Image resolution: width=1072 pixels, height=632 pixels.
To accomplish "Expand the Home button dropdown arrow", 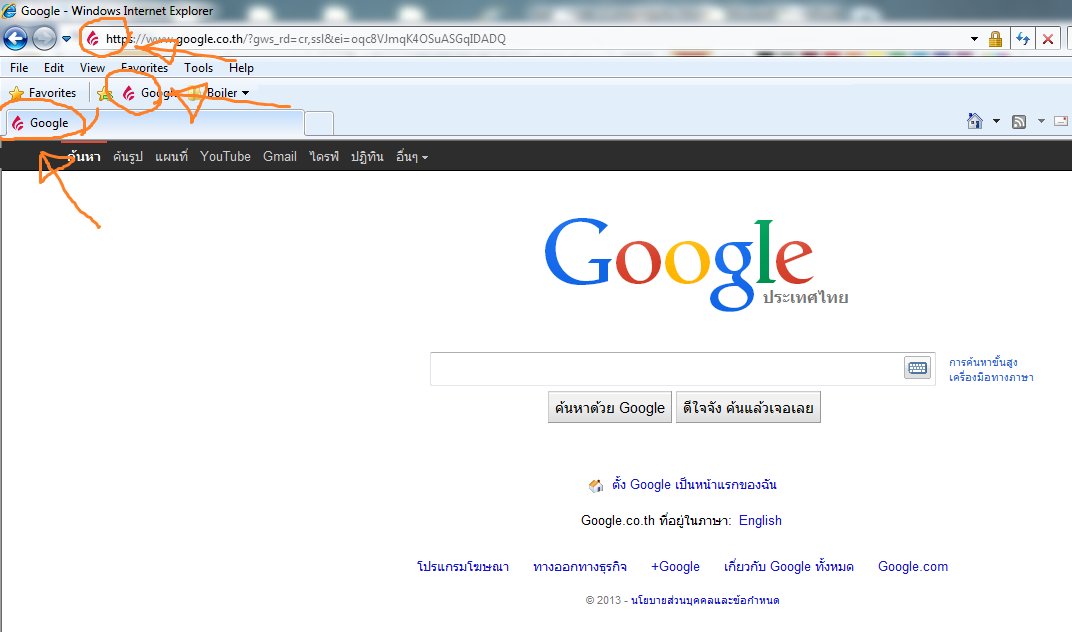I will pyautogui.click(x=996, y=121).
